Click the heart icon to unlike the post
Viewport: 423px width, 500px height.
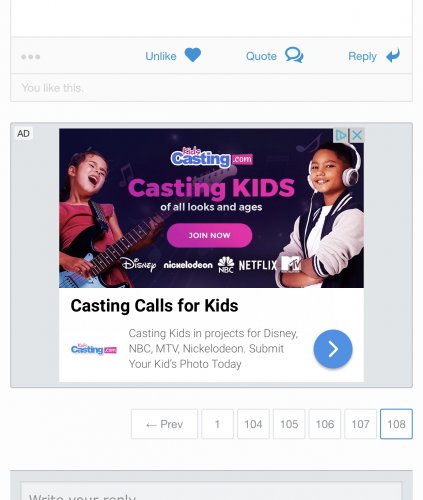tap(193, 55)
